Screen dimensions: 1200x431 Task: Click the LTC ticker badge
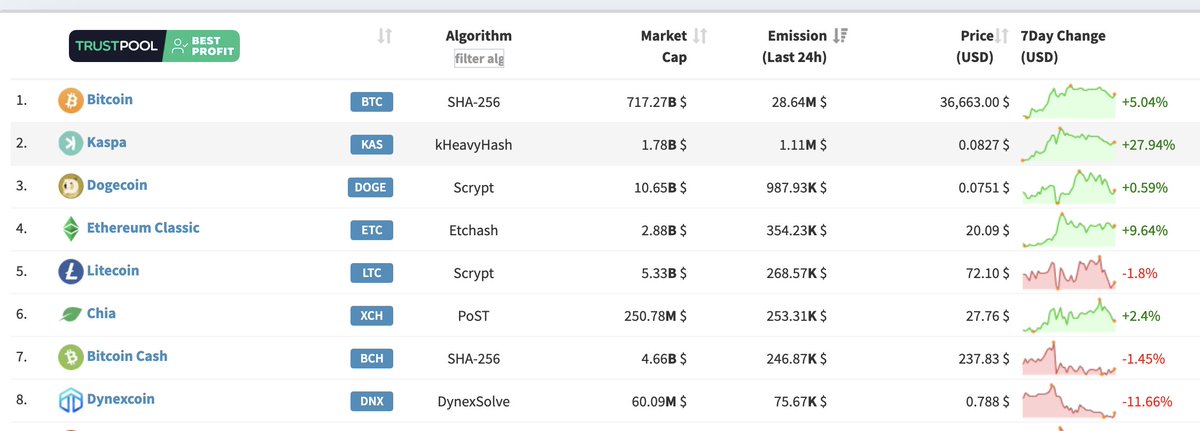pyautogui.click(x=372, y=272)
